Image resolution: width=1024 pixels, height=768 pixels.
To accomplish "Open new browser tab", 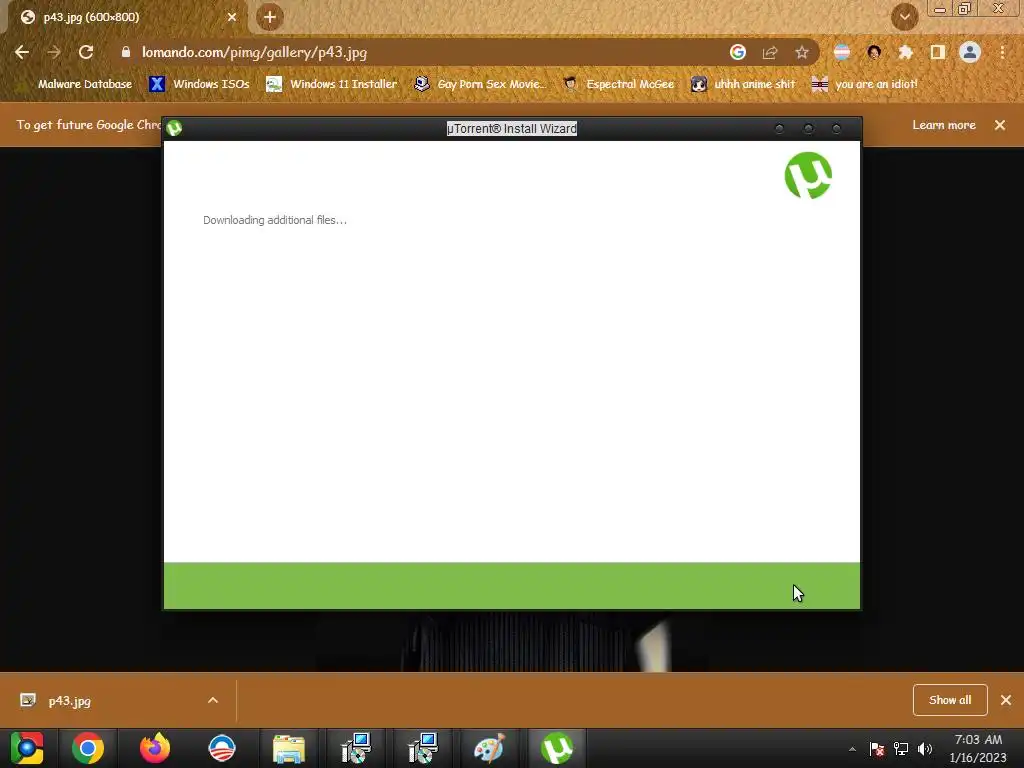I will tap(270, 17).
